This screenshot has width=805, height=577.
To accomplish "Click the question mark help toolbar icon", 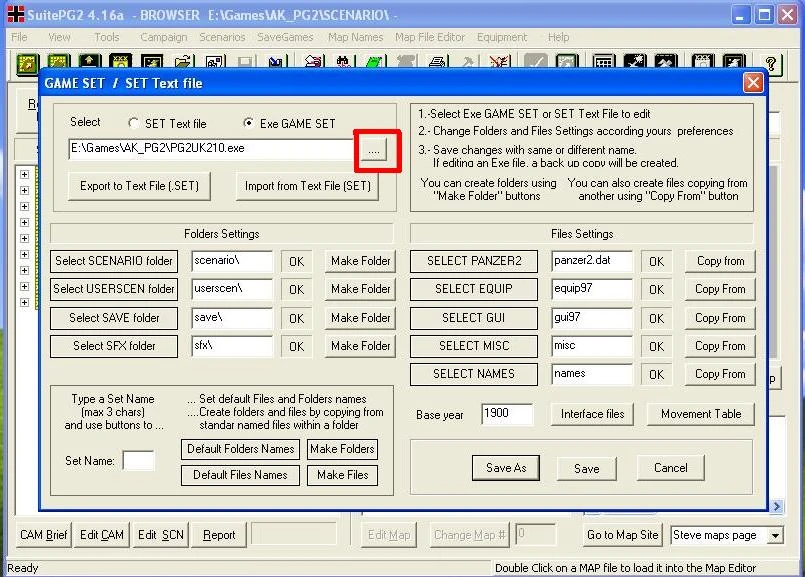I will [769, 64].
